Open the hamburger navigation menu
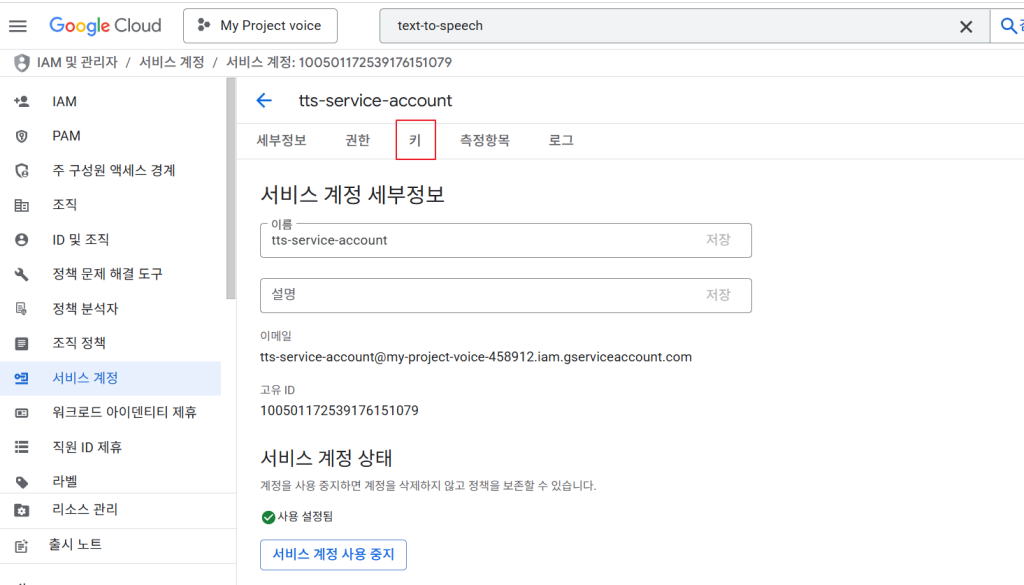1024x585 pixels. (18, 26)
